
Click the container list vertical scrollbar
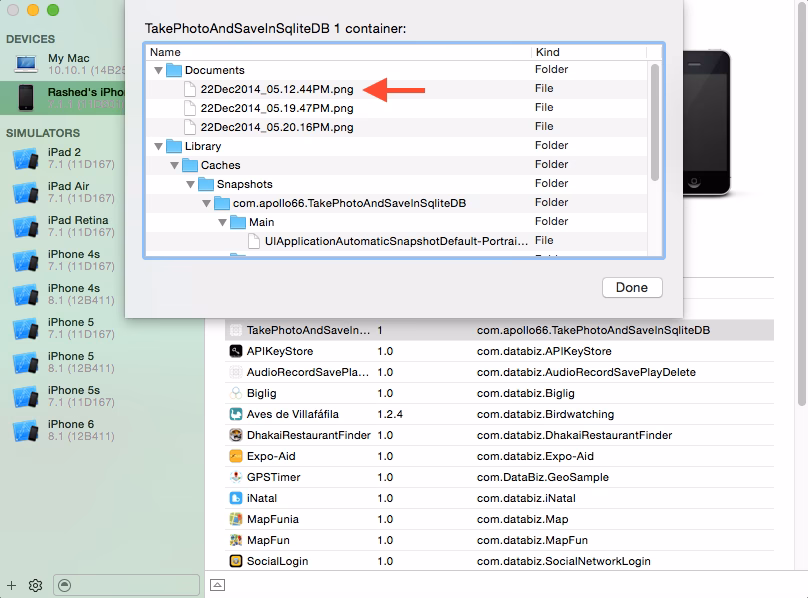coord(655,122)
